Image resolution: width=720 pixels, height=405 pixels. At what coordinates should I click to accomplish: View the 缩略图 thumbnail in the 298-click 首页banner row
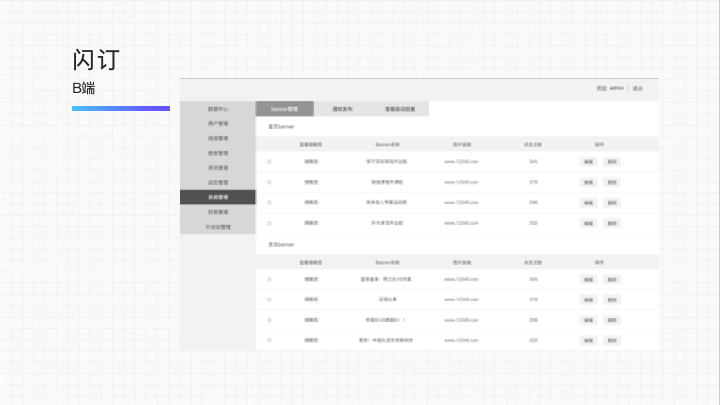tap(311, 202)
